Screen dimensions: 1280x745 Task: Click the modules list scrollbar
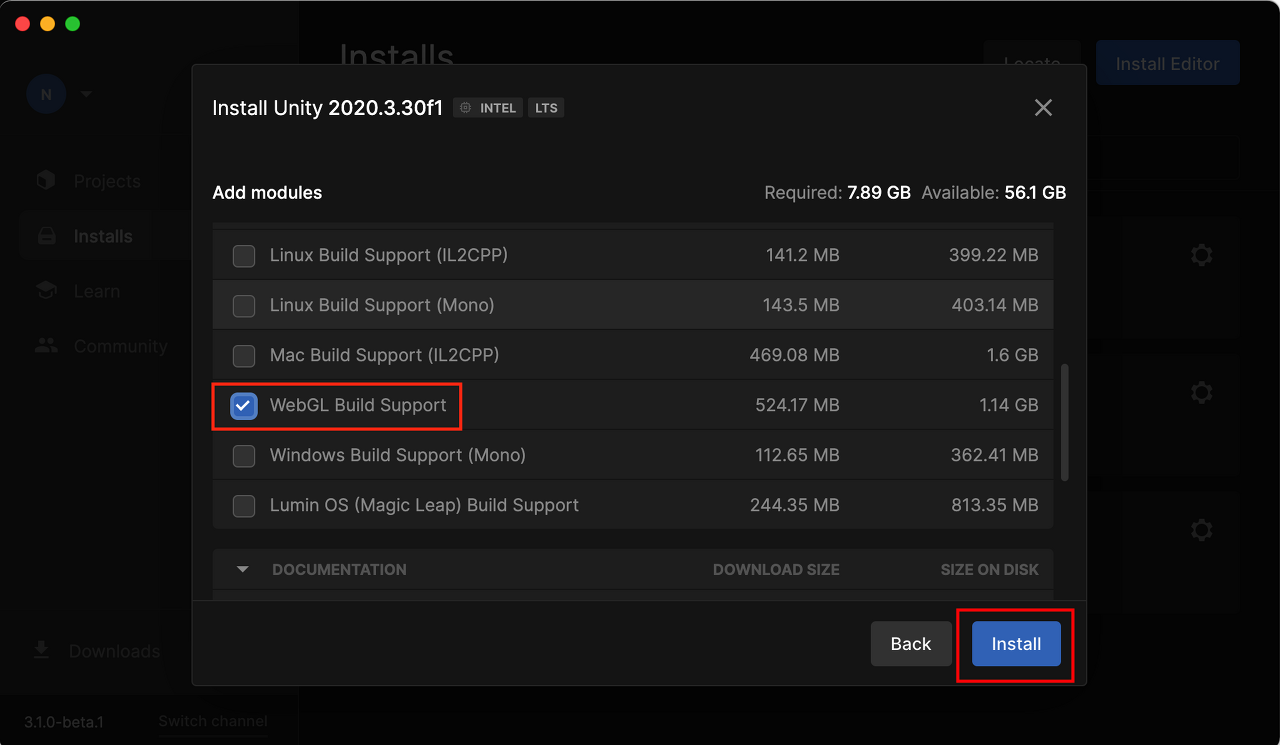coord(1065,422)
